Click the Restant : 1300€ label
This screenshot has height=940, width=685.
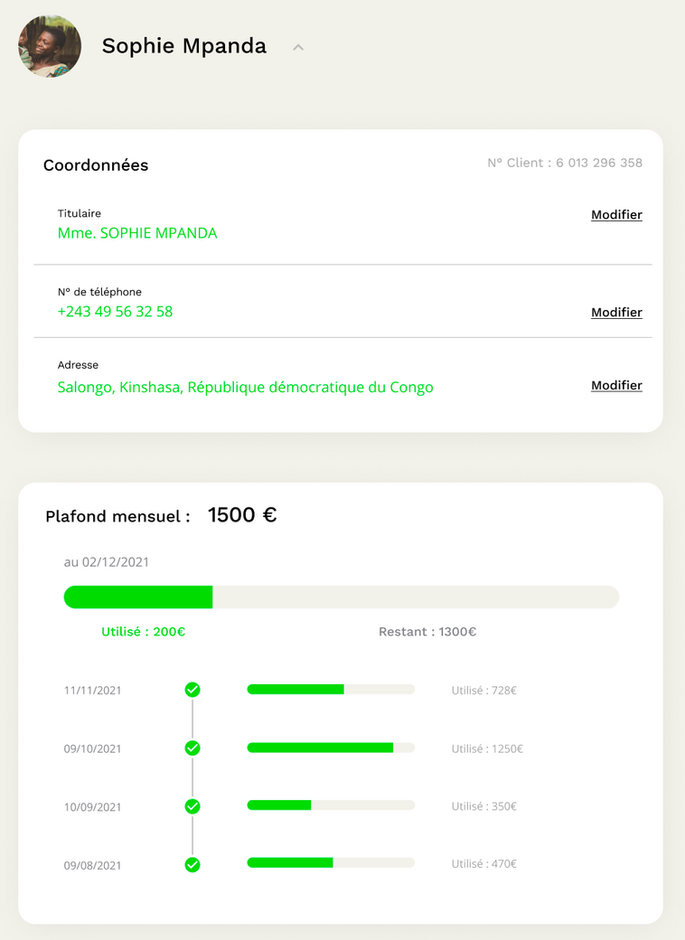coord(427,632)
